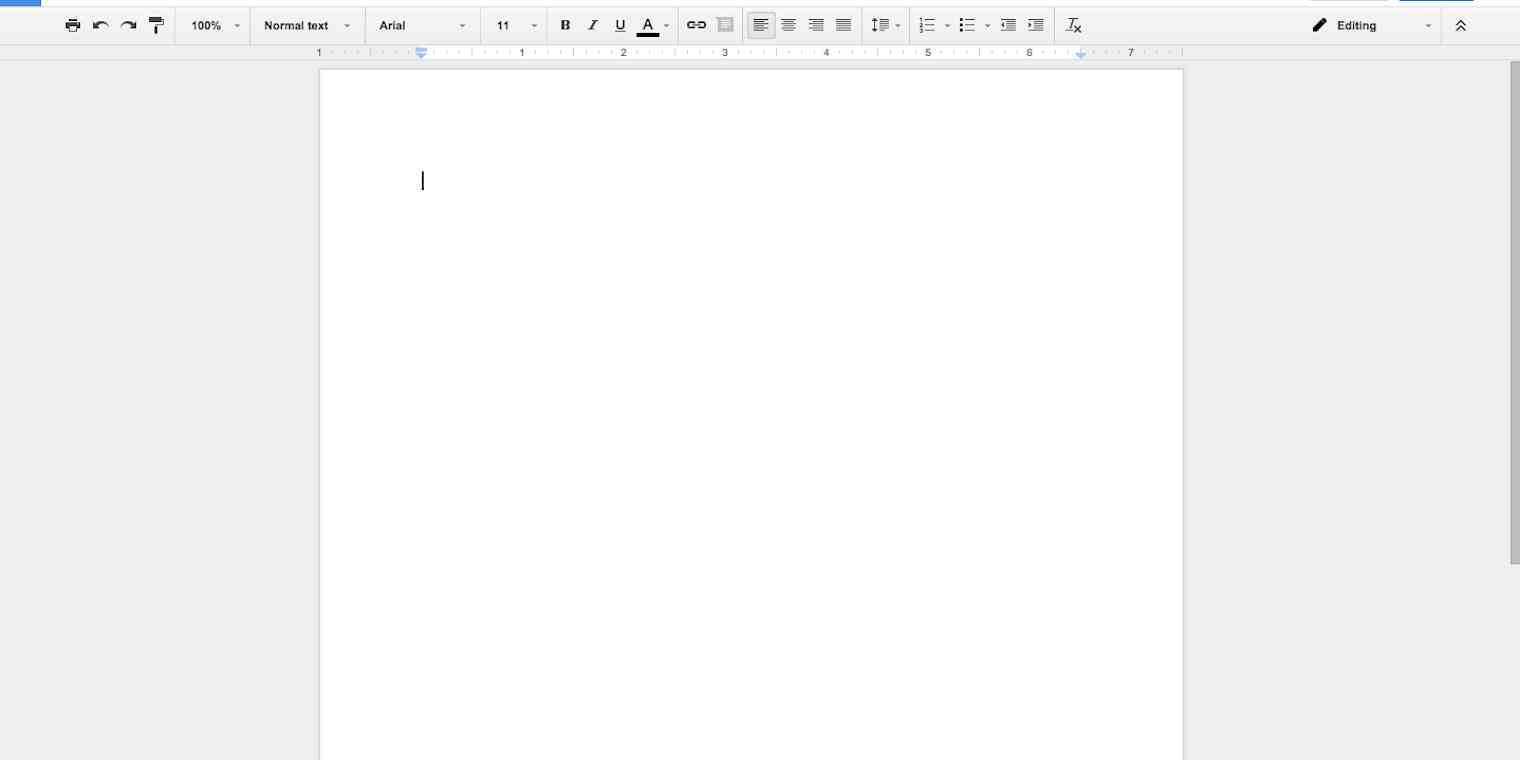This screenshot has width=1520, height=760.
Task: Open the Insert comment icon
Action: tap(725, 25)
